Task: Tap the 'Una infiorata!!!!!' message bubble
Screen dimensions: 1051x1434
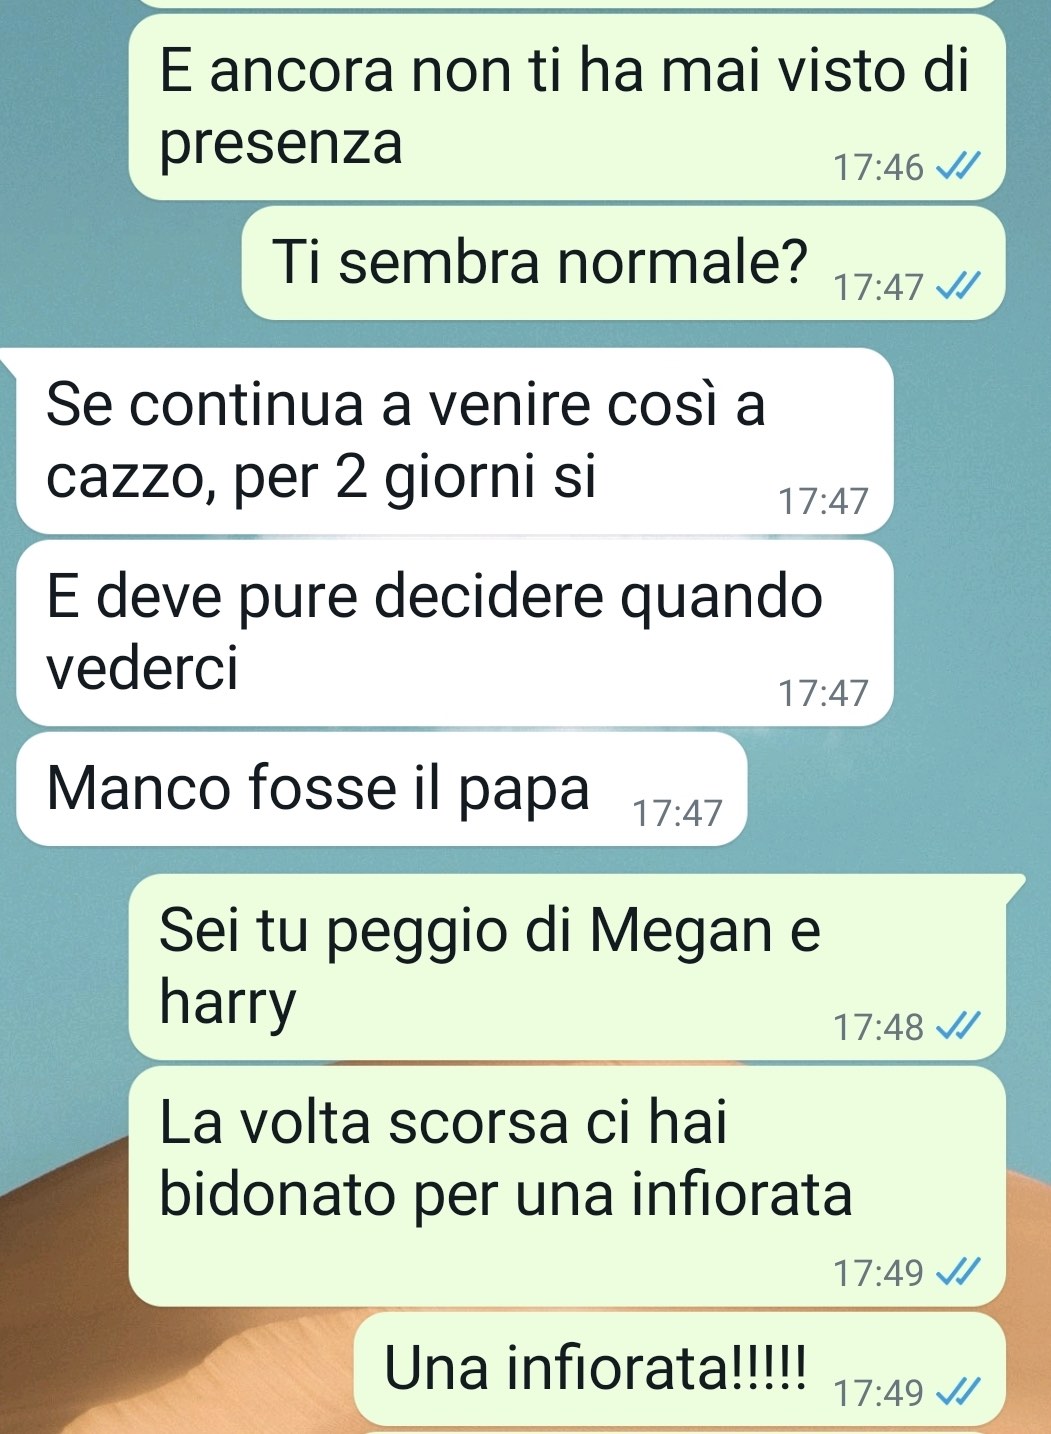Action: [x=680, y=1369]
